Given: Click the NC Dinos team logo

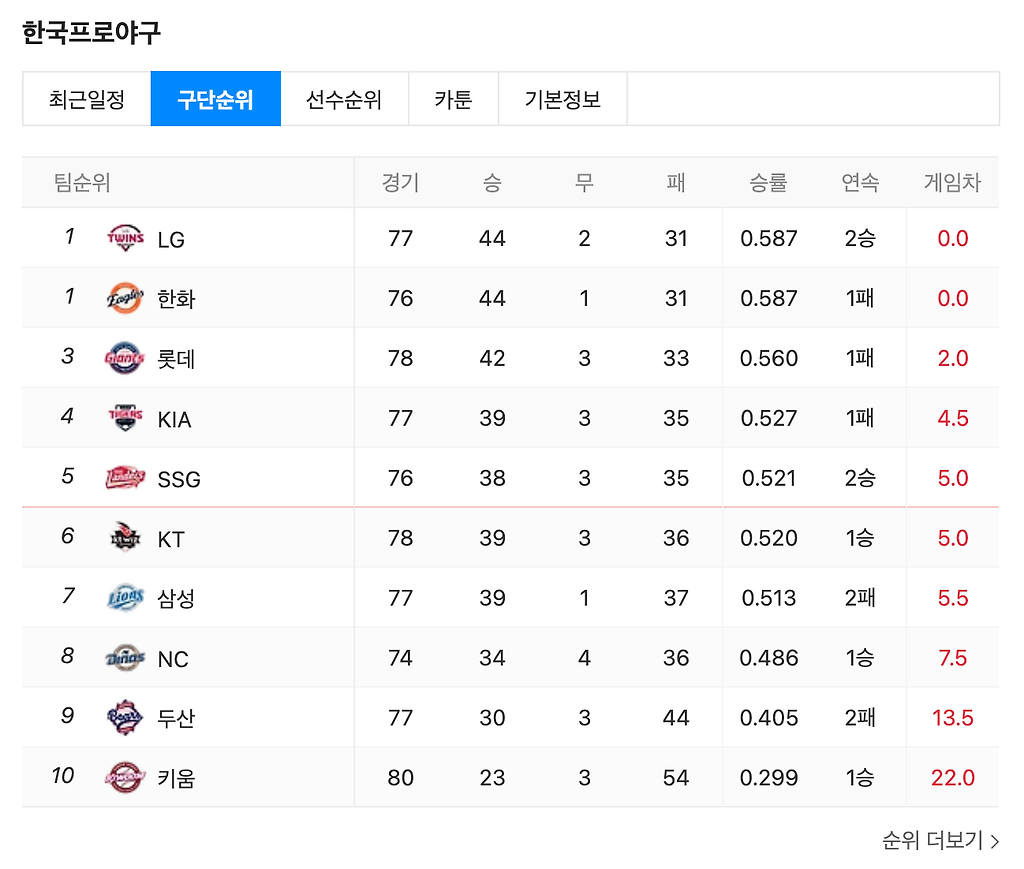Looking at the screenshot, I should click(125, 657).
